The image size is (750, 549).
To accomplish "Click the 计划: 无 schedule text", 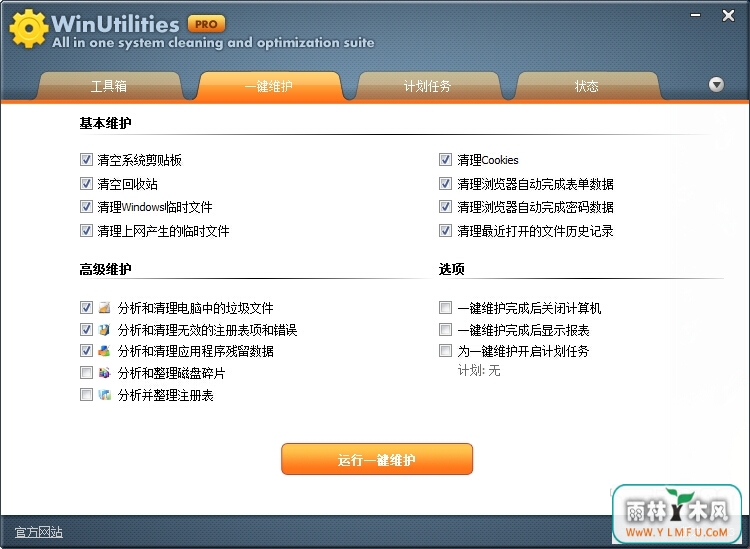I will click(x=479, y=371).
